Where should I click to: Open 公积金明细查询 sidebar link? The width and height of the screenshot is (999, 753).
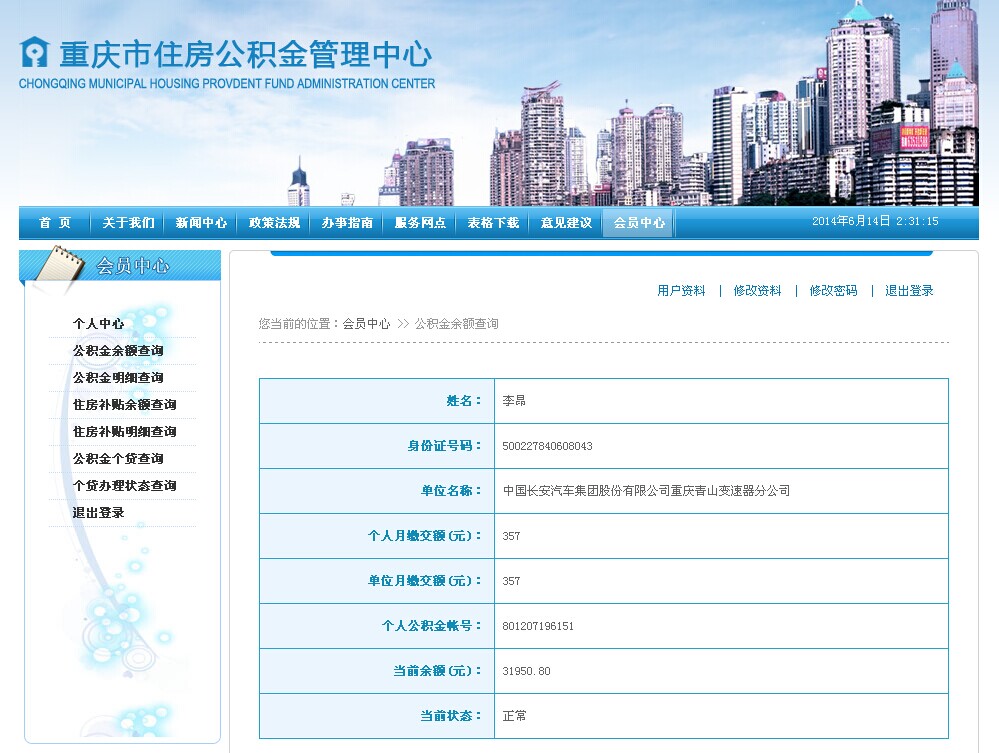(118, 378)
